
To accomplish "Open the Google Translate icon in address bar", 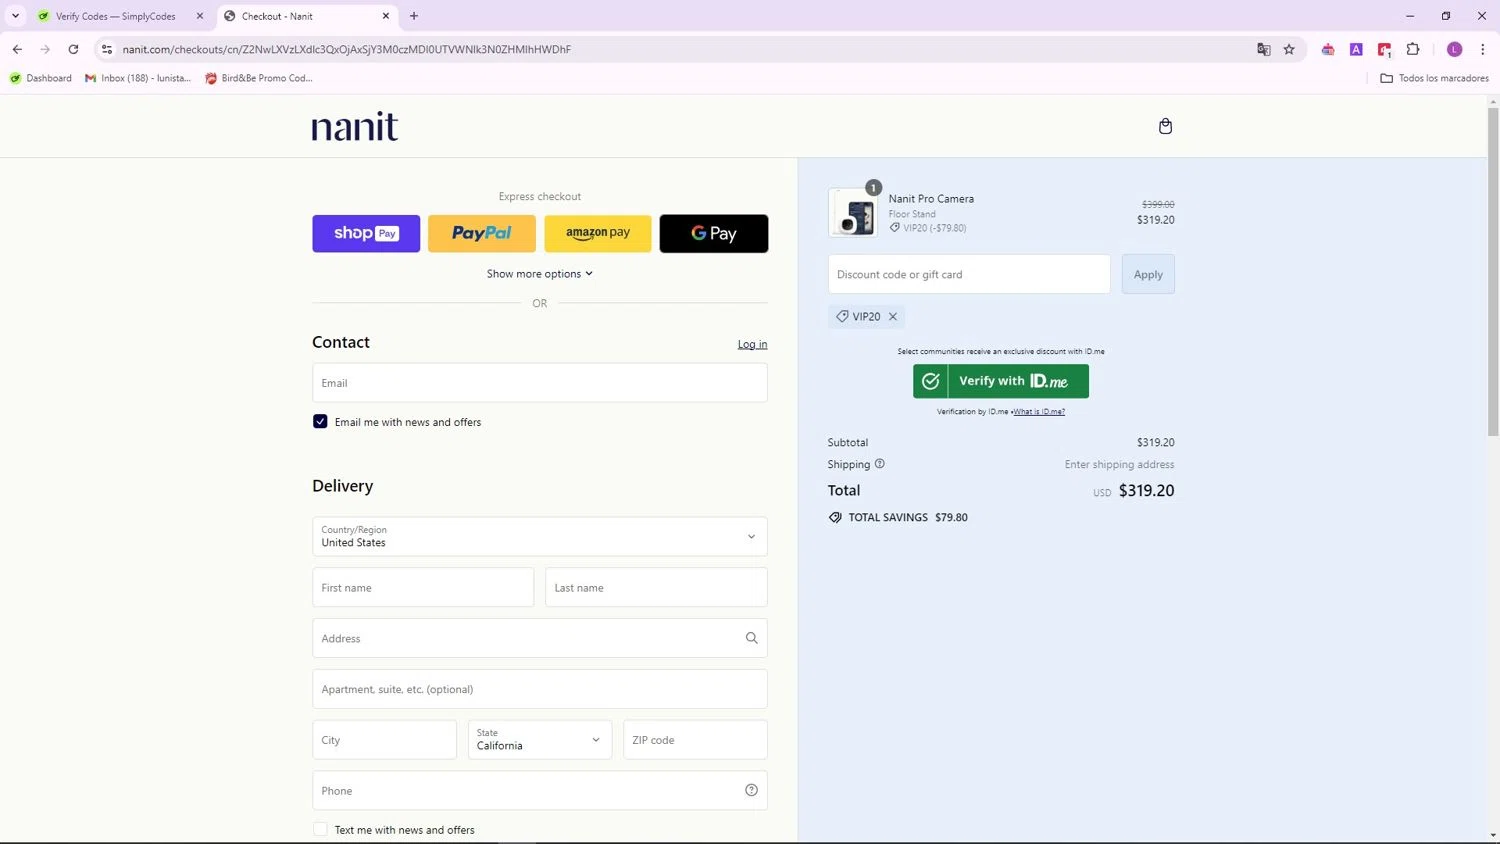I will click(1263, 49).
